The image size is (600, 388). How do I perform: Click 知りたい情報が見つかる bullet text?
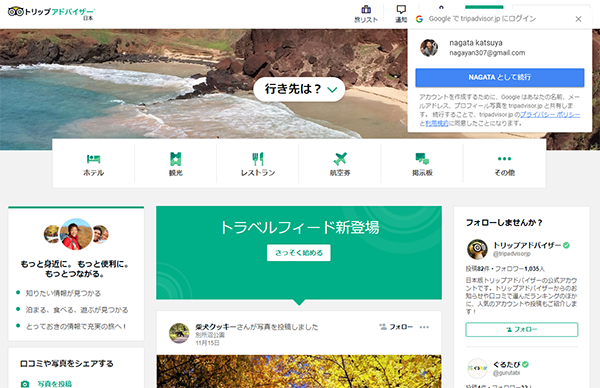pos(63,293)
